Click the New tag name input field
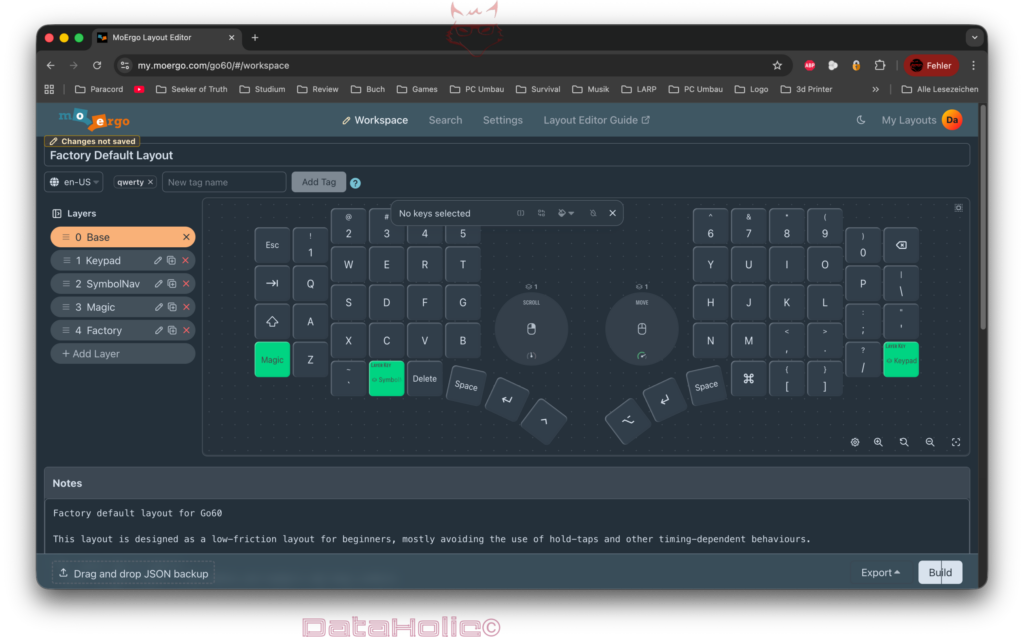 click(224, 182)
